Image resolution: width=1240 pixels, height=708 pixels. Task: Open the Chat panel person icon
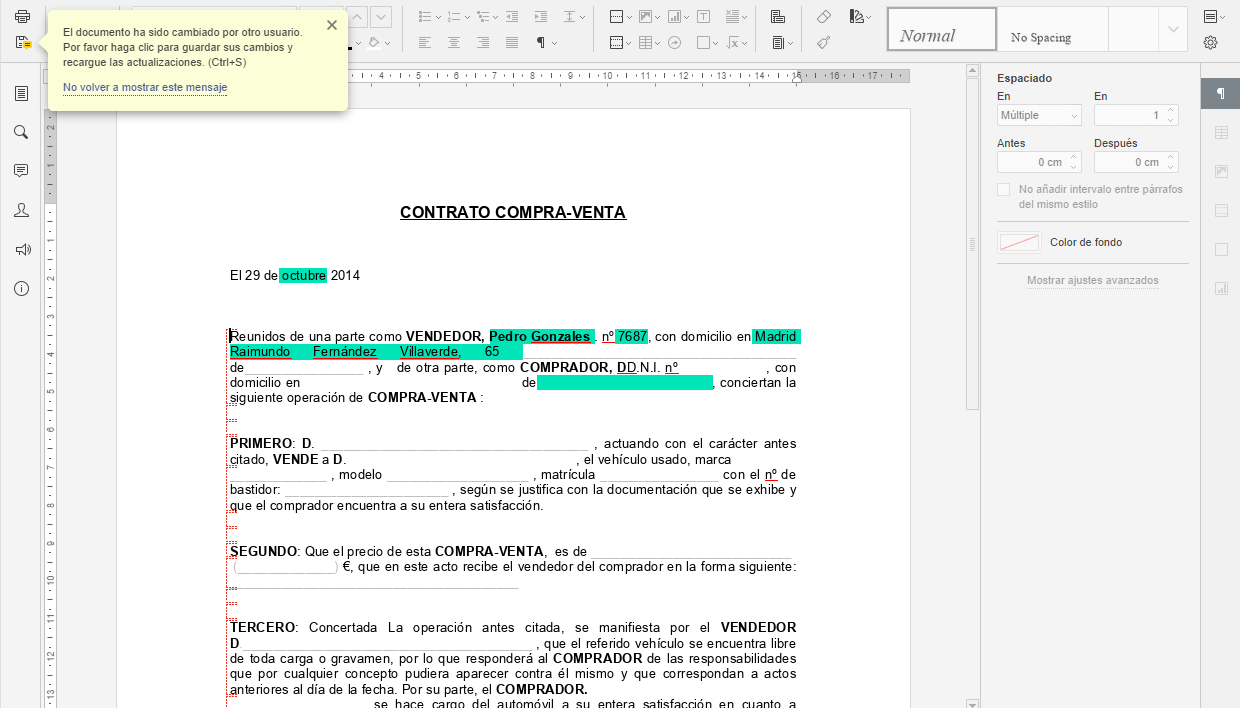(x=21, y=210)
